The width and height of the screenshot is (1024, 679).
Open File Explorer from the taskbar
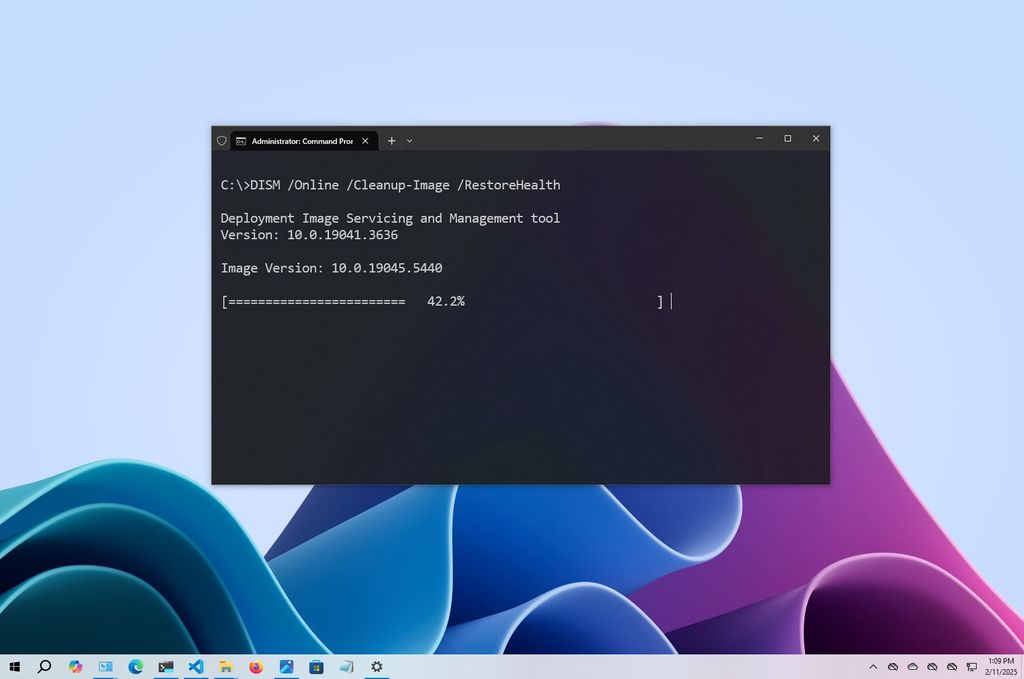pos(226,667)
